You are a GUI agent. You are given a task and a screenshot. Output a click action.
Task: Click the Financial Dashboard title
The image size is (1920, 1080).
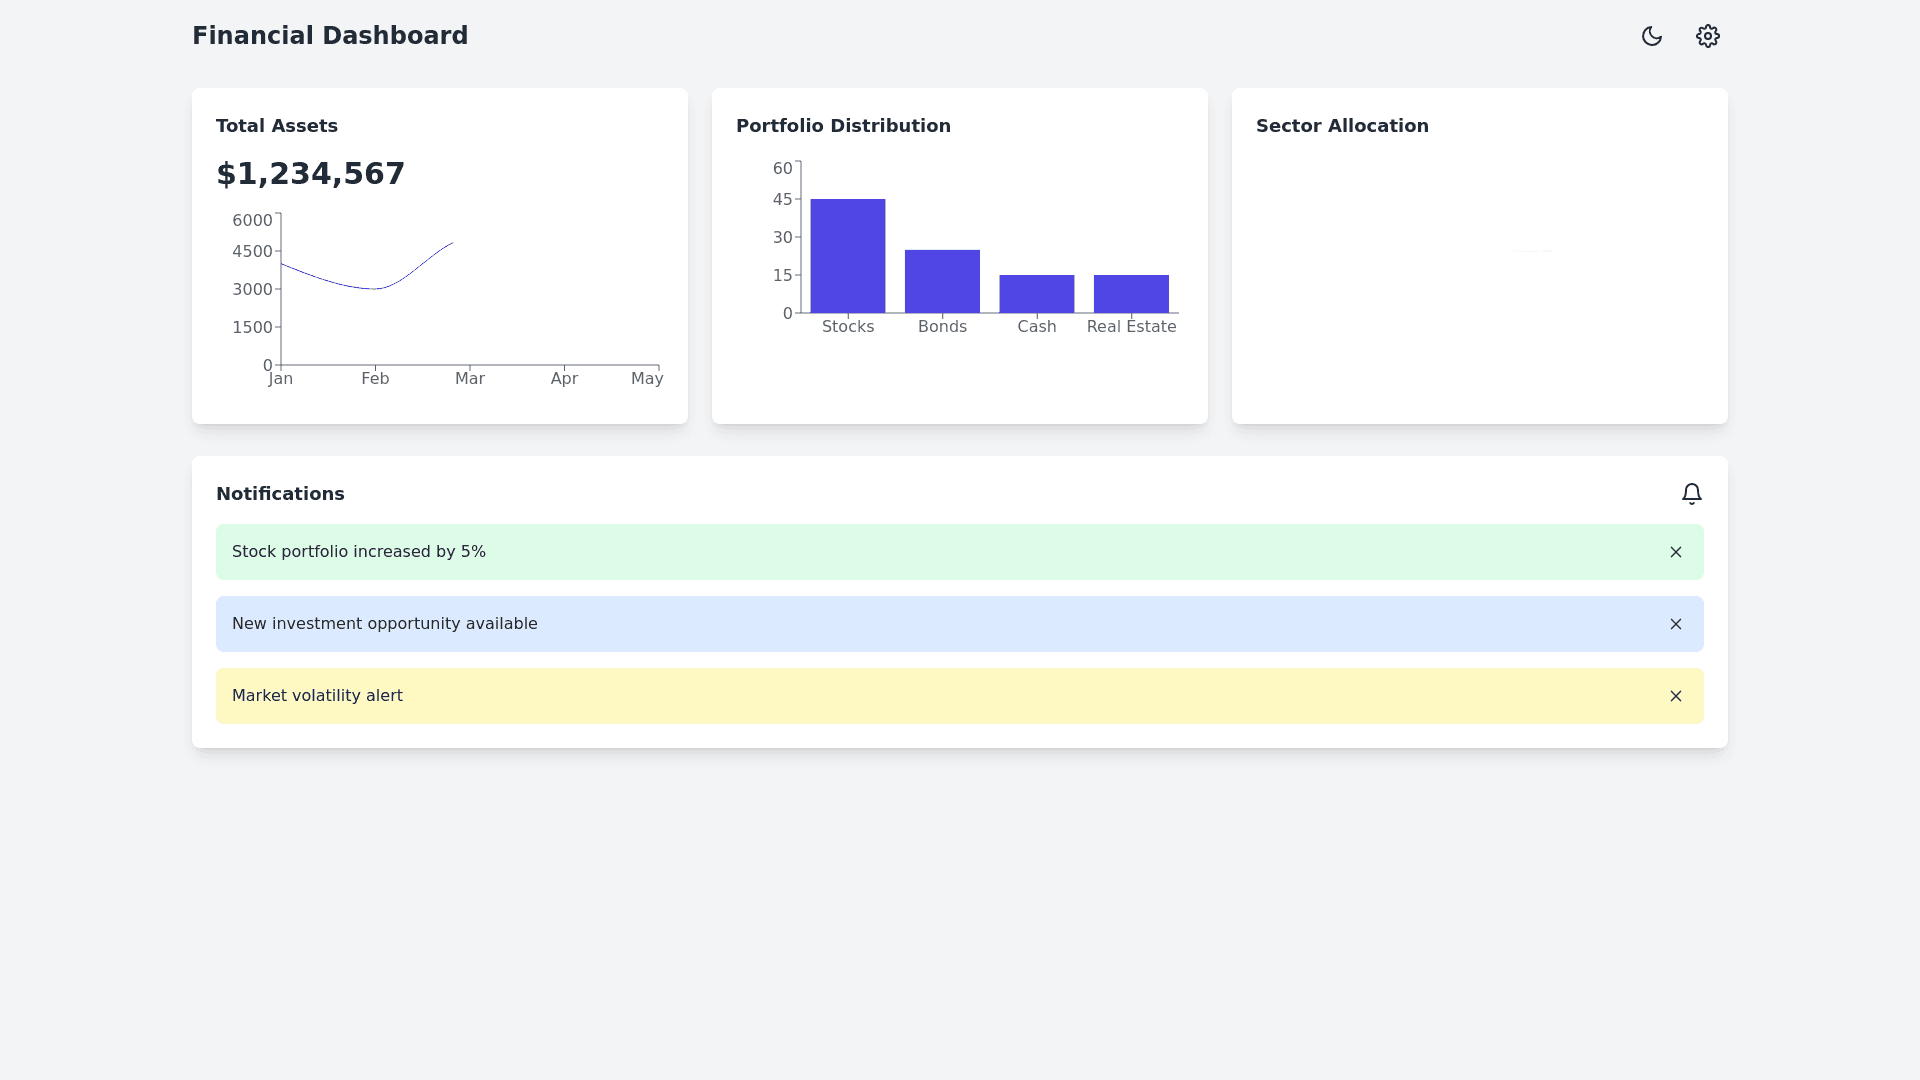(330, 36)
